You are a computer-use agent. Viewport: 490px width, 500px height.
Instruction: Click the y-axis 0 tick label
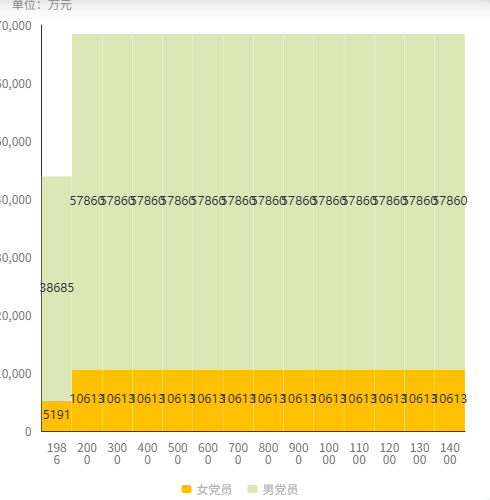click(28, 432)
